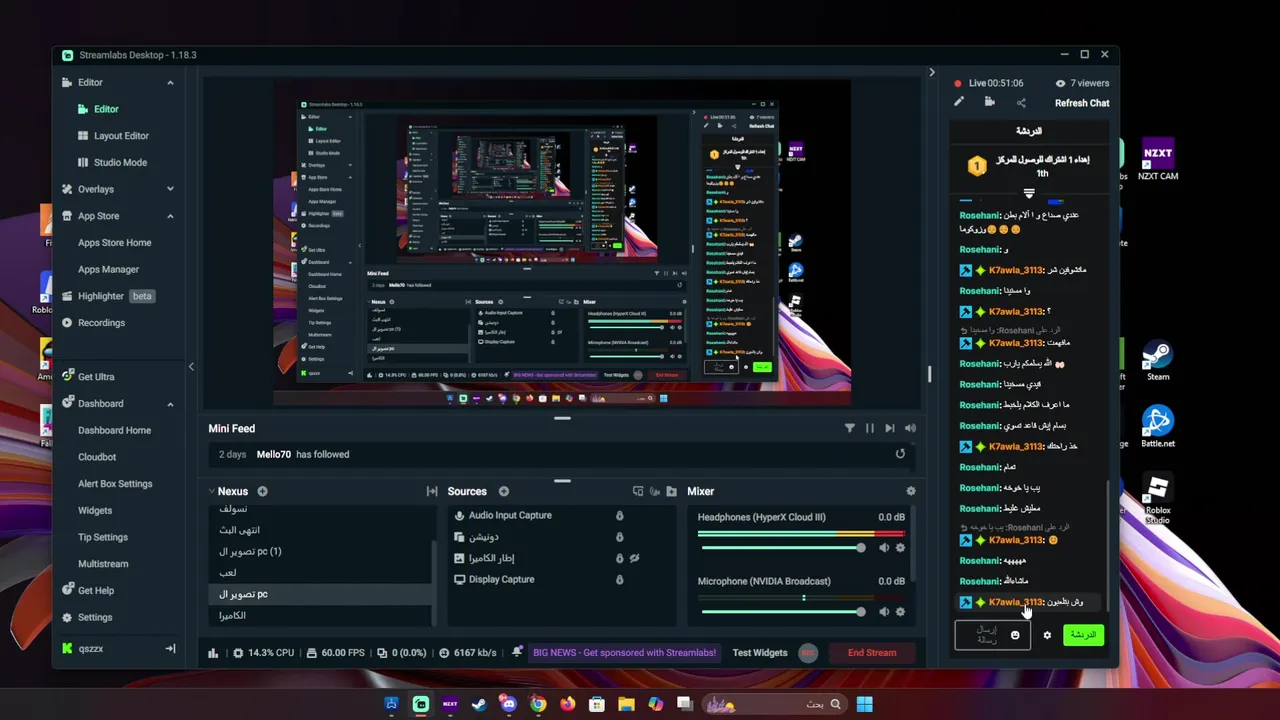Open the chat emoji picker
This screenshot has height=720, width=1280.
coord(1015,635)
